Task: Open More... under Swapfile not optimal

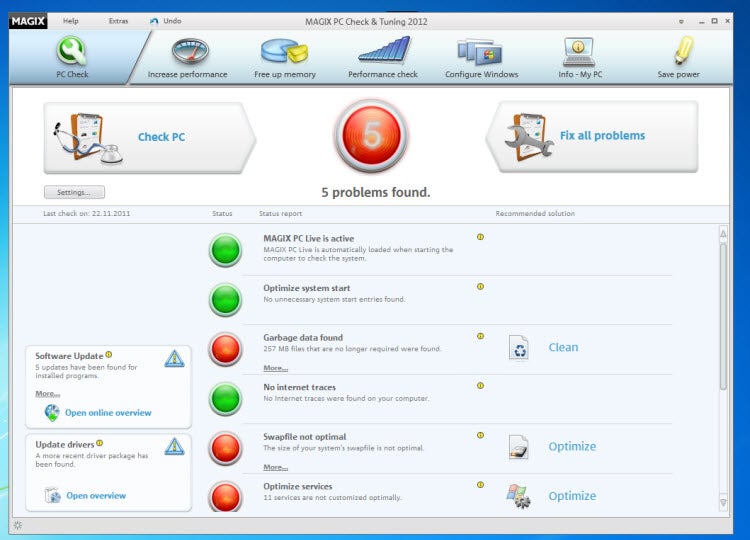Action: 276,467
